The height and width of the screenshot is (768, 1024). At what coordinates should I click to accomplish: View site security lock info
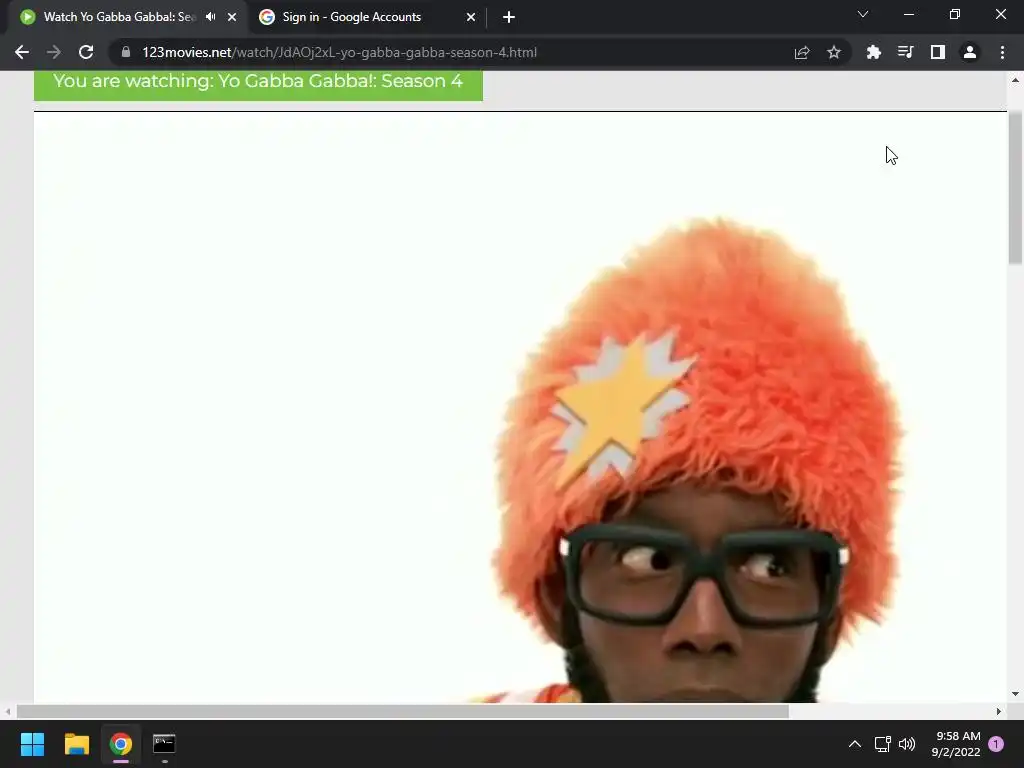(x=126, y=52)
